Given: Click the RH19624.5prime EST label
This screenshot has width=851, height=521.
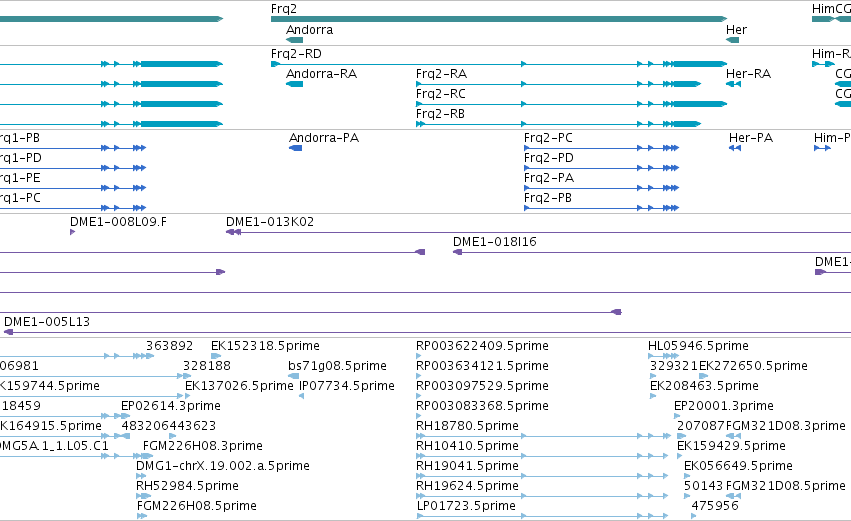Looking at the screenshot, I should 467,486.
